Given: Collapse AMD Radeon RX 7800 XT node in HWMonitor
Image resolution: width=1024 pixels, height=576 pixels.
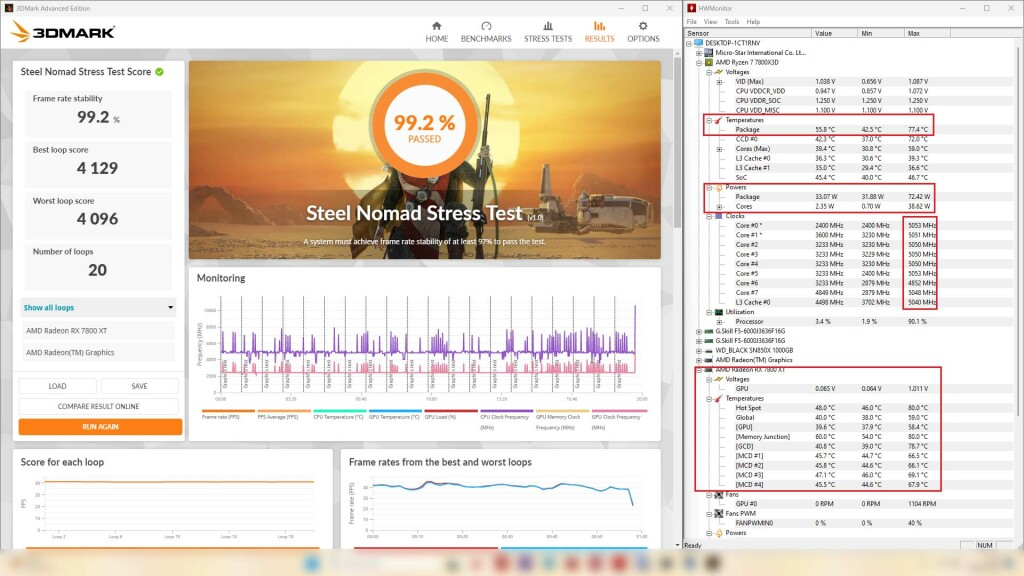Looking at the screenshot, I should [x=699, y=370].
